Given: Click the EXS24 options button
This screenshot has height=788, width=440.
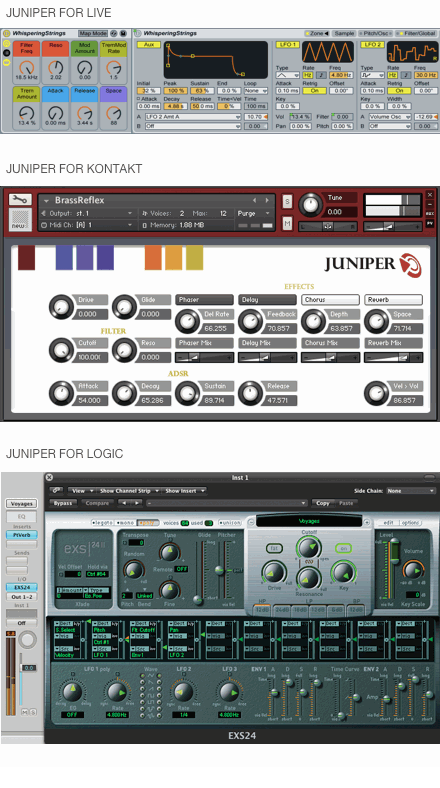Looking at the screenshot, I should [410, 523].
